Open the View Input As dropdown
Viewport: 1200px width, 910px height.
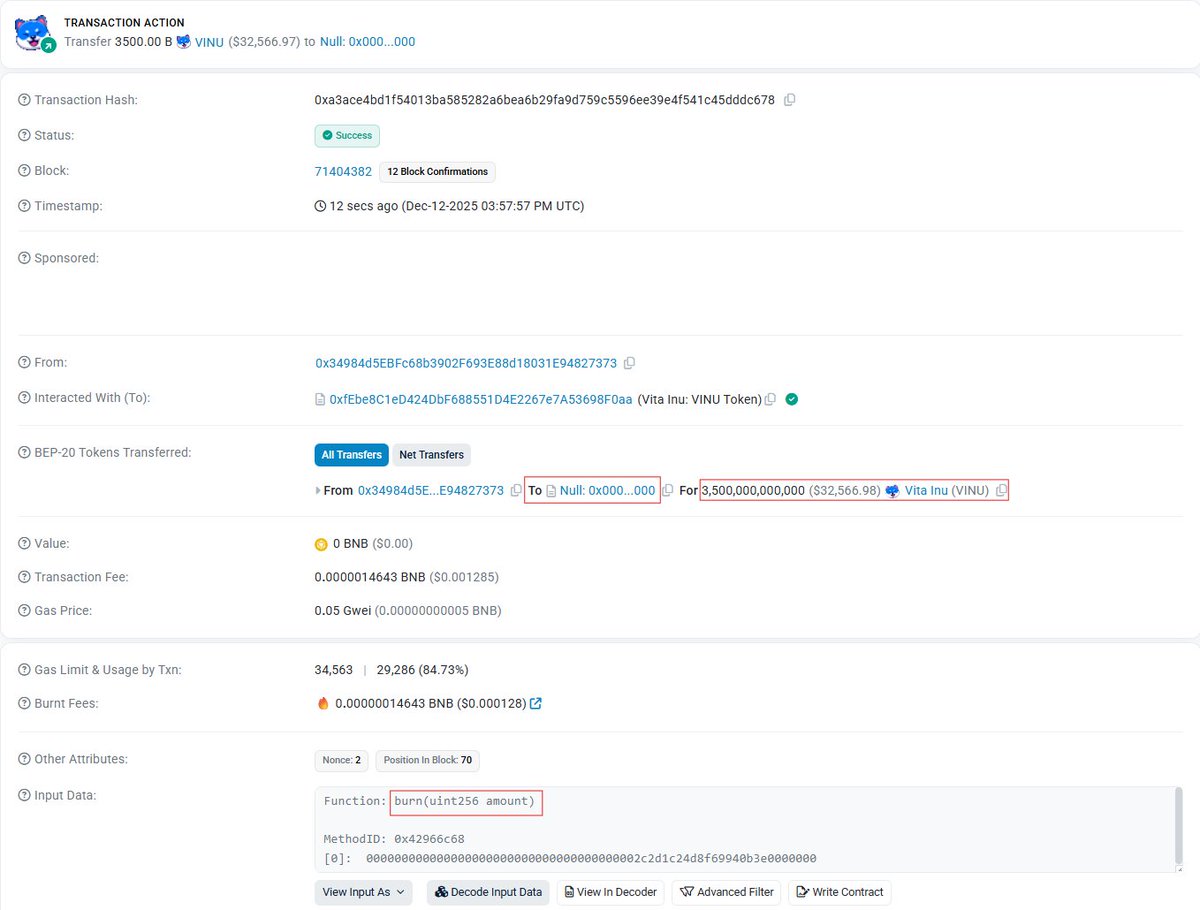click(363, 892)
